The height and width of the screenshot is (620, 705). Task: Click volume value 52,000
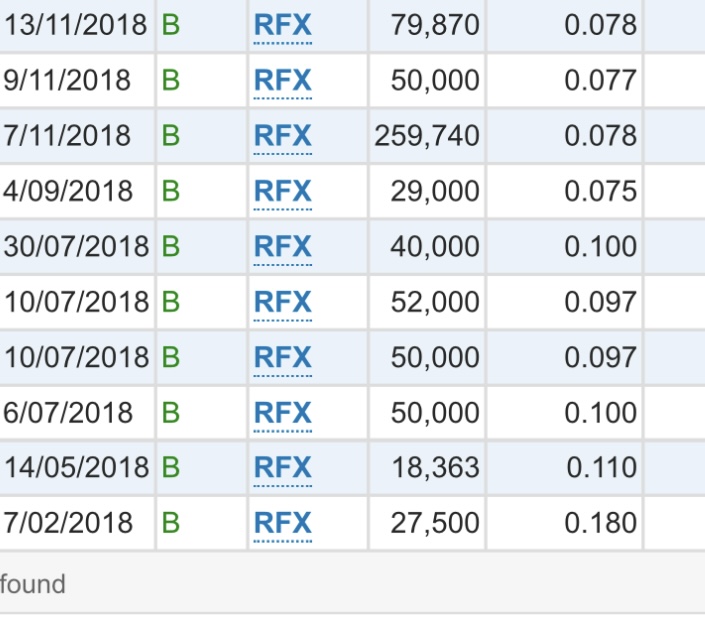[x=435, y=303]
